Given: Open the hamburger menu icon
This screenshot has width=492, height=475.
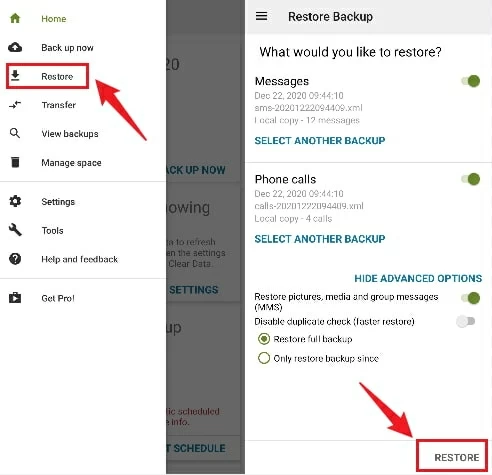Looking at the screenshot, I should click(261, 16).
